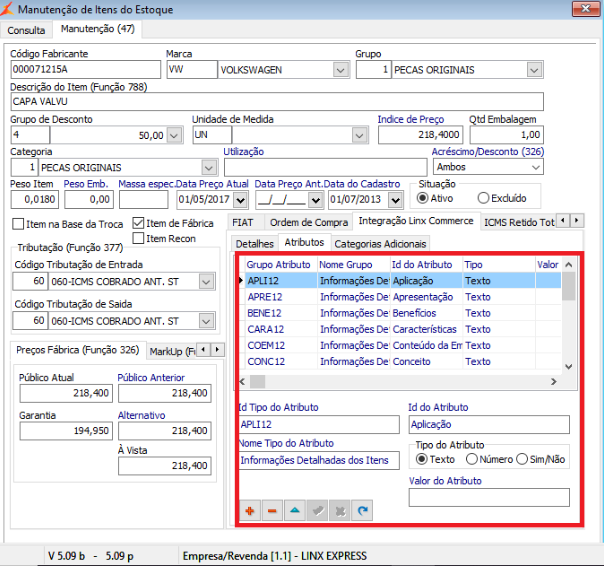
Task: Click the Garantia price field
Action: pyautogui.click(x=66, y=431)
